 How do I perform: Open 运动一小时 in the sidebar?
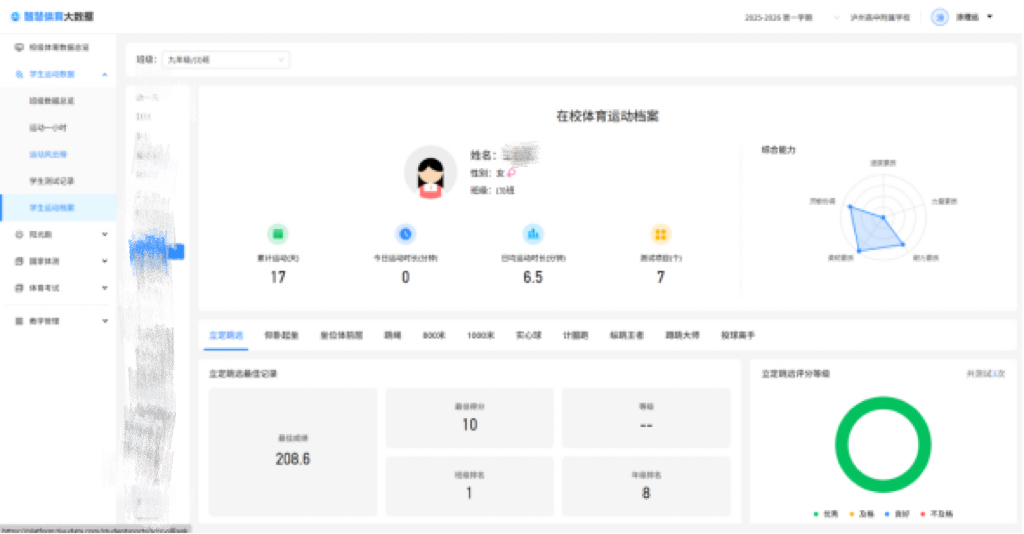48,128
